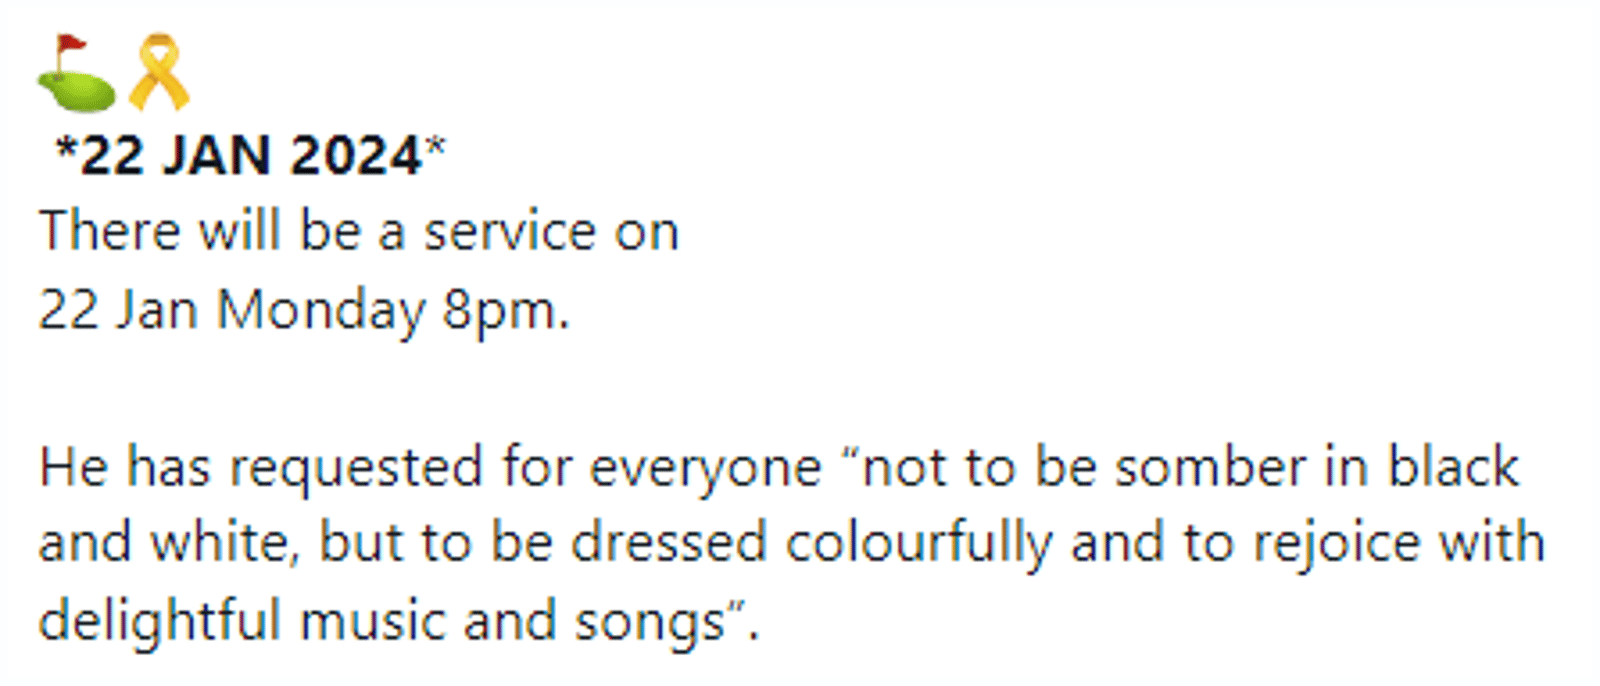1600x686 pixels.
Task: Click the word everyone
Action: 705,469
